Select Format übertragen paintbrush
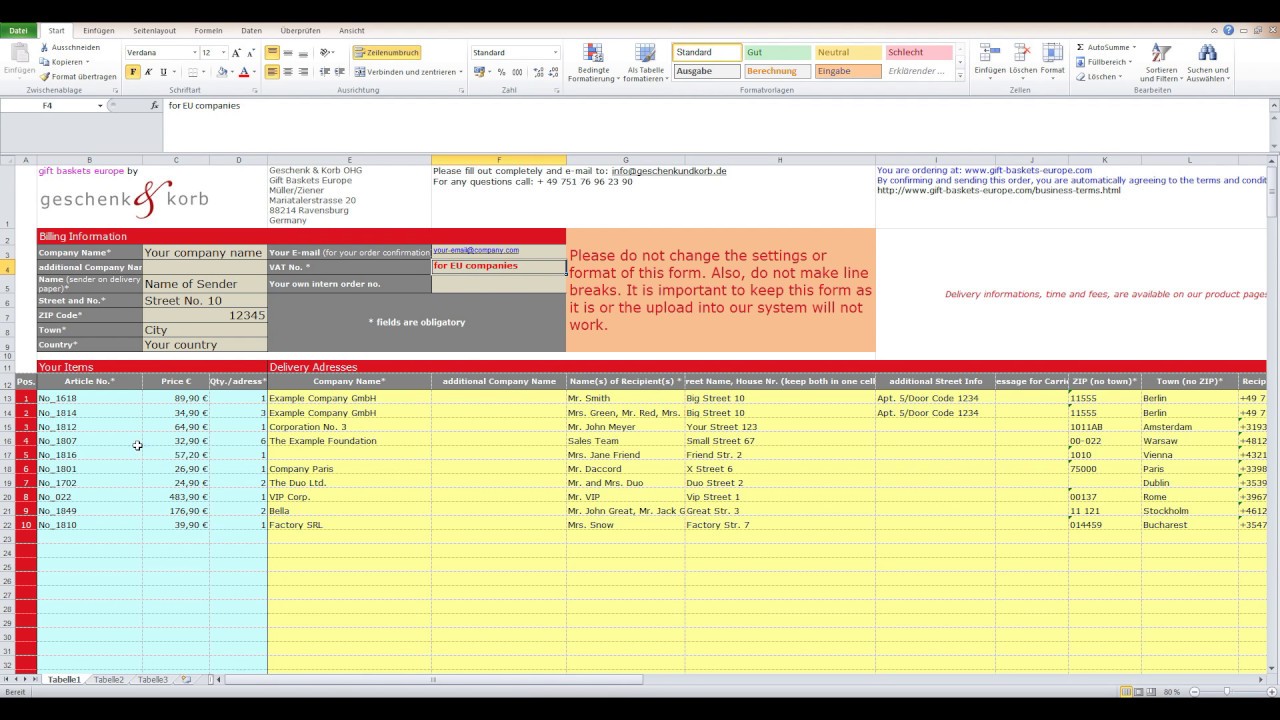Screen dimensions: 1280x720 pyautogui.click(x=78, y=76)
